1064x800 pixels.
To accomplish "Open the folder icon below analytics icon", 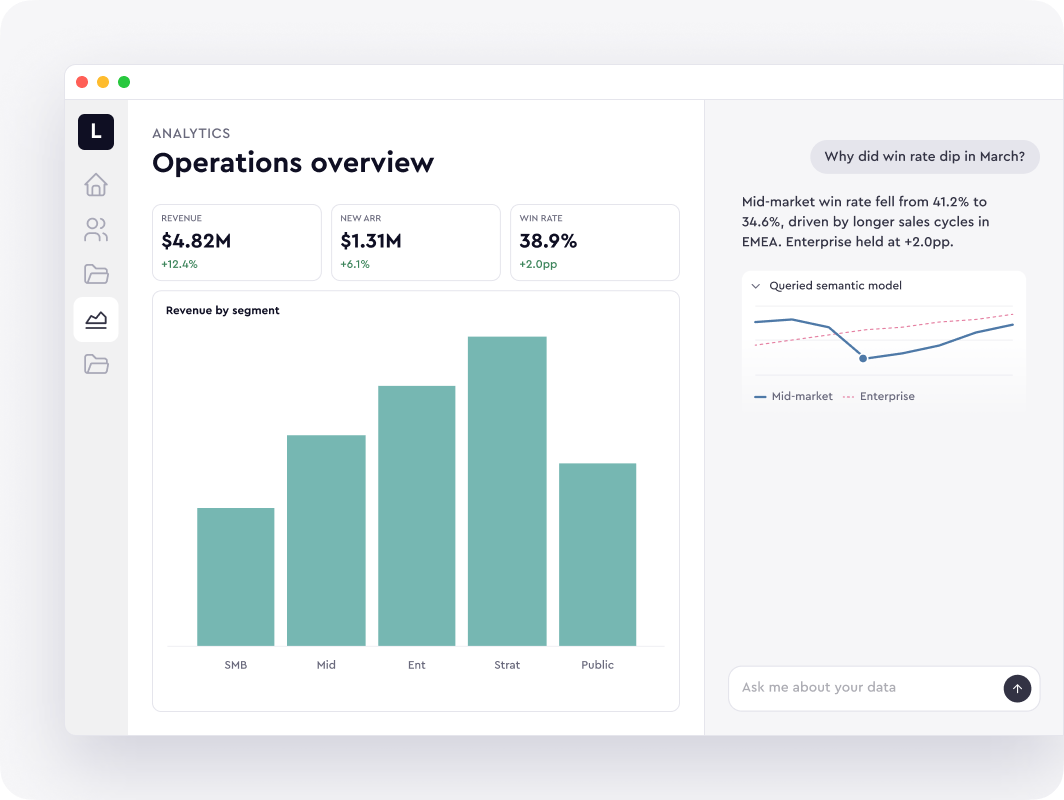I will tap(96, 364).
